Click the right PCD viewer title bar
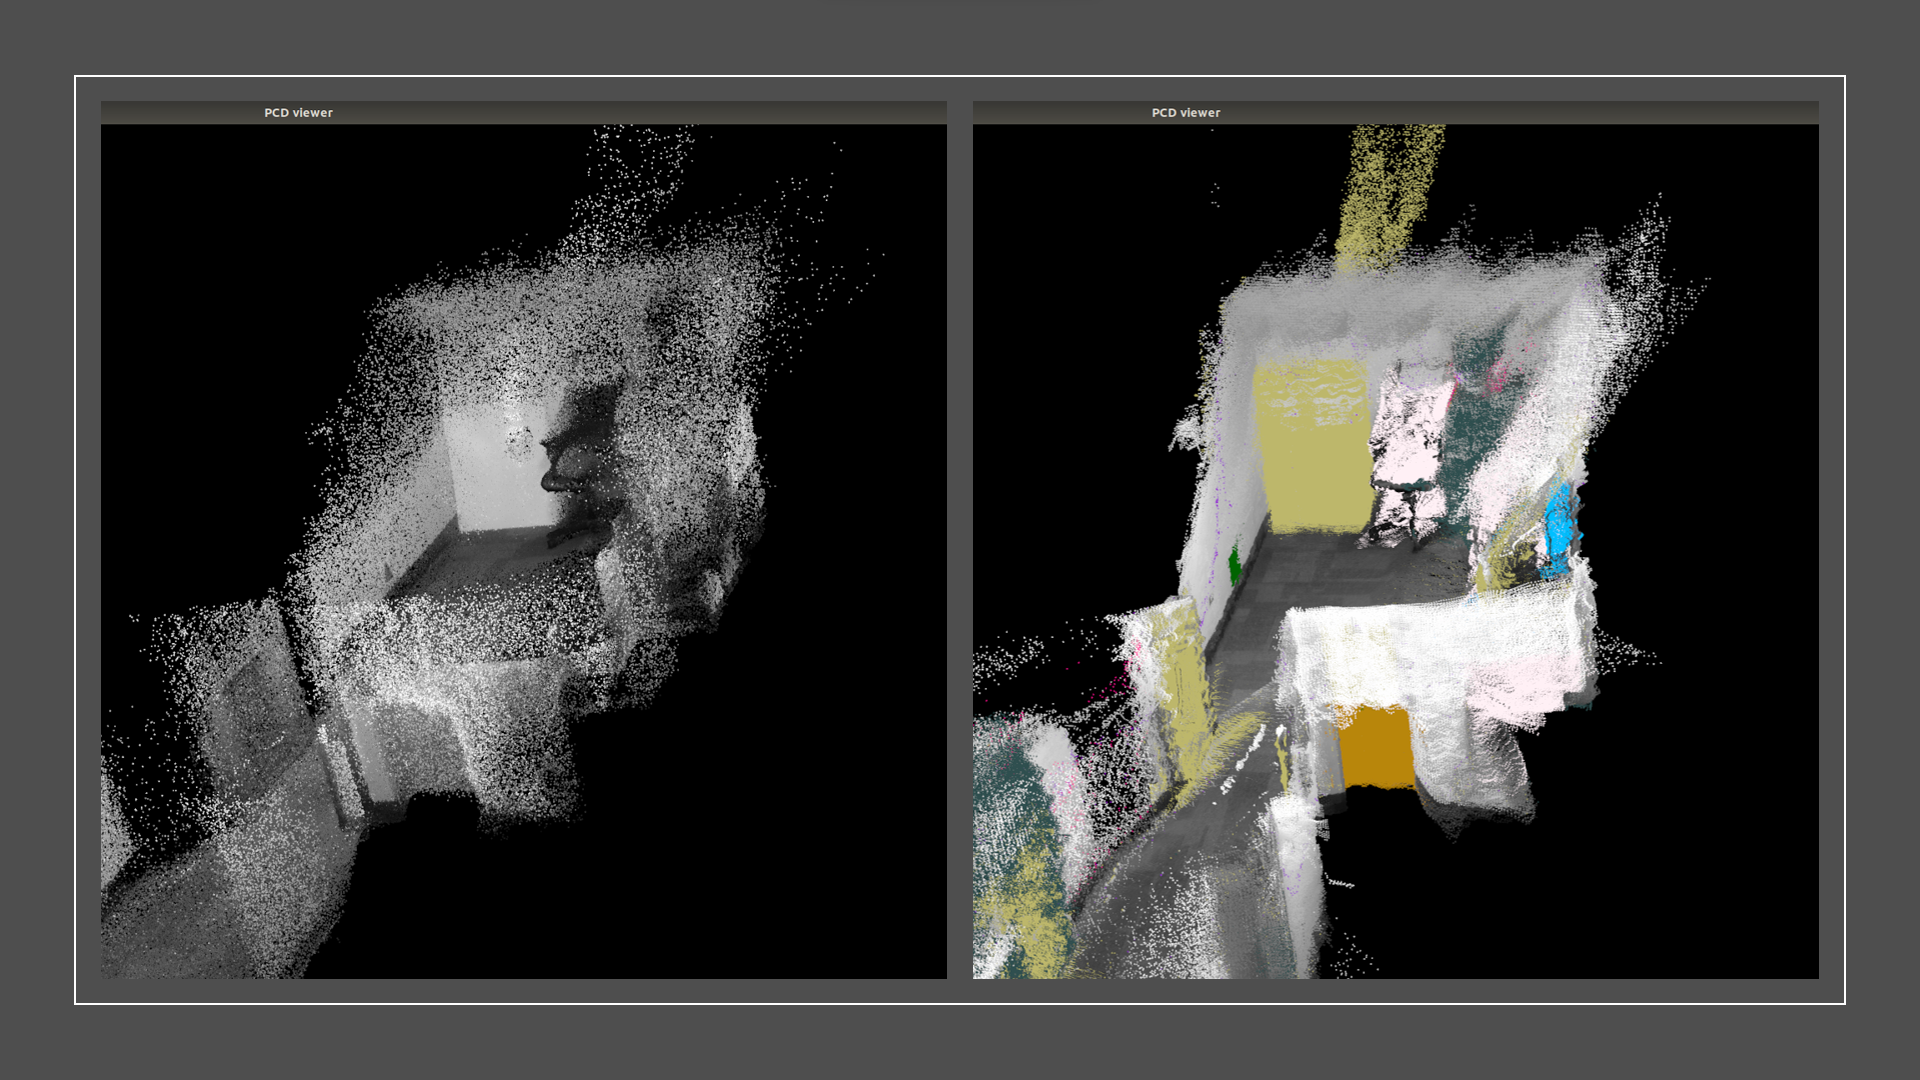Screen dimensions: 1920x1080 (1395, 113)
